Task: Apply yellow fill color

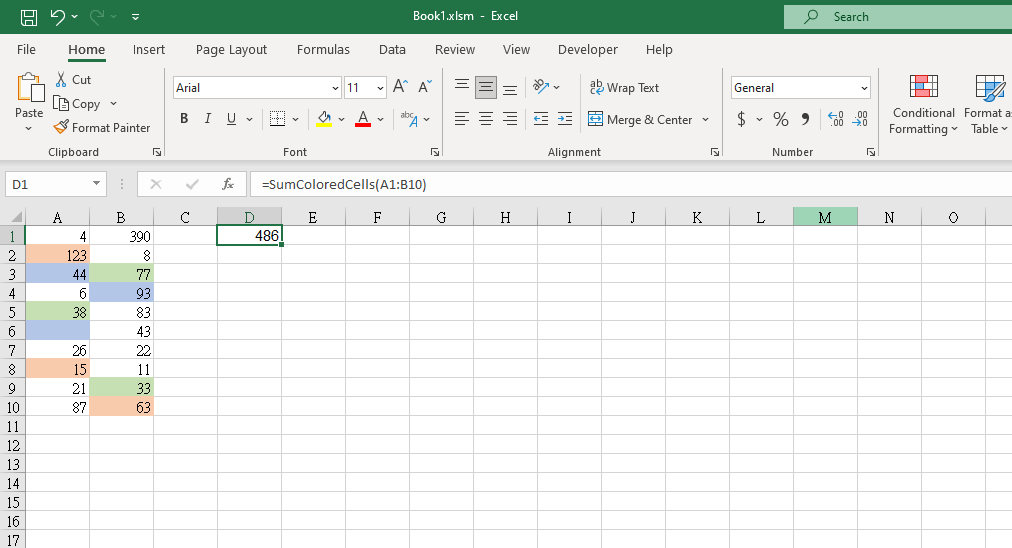Action: click(x=324, y=119)
